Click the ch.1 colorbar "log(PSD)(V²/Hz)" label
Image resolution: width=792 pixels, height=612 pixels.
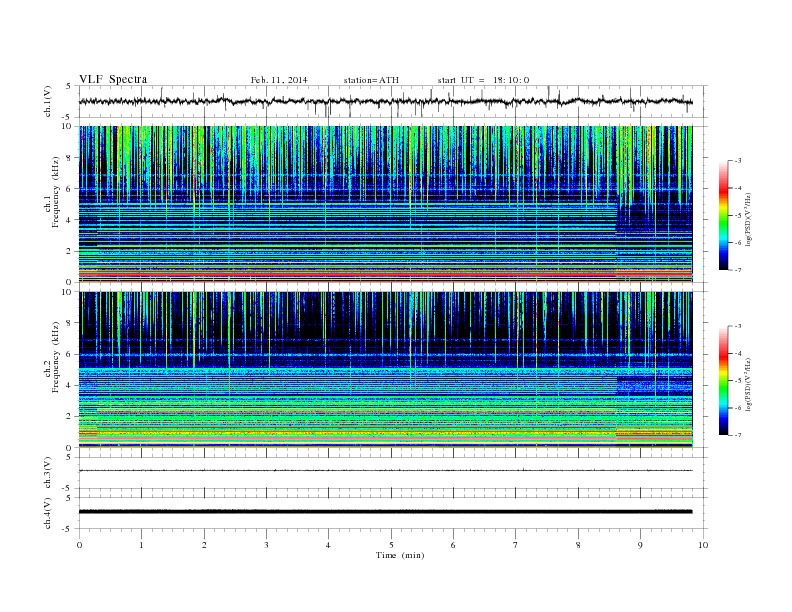[x=748, y=219]
